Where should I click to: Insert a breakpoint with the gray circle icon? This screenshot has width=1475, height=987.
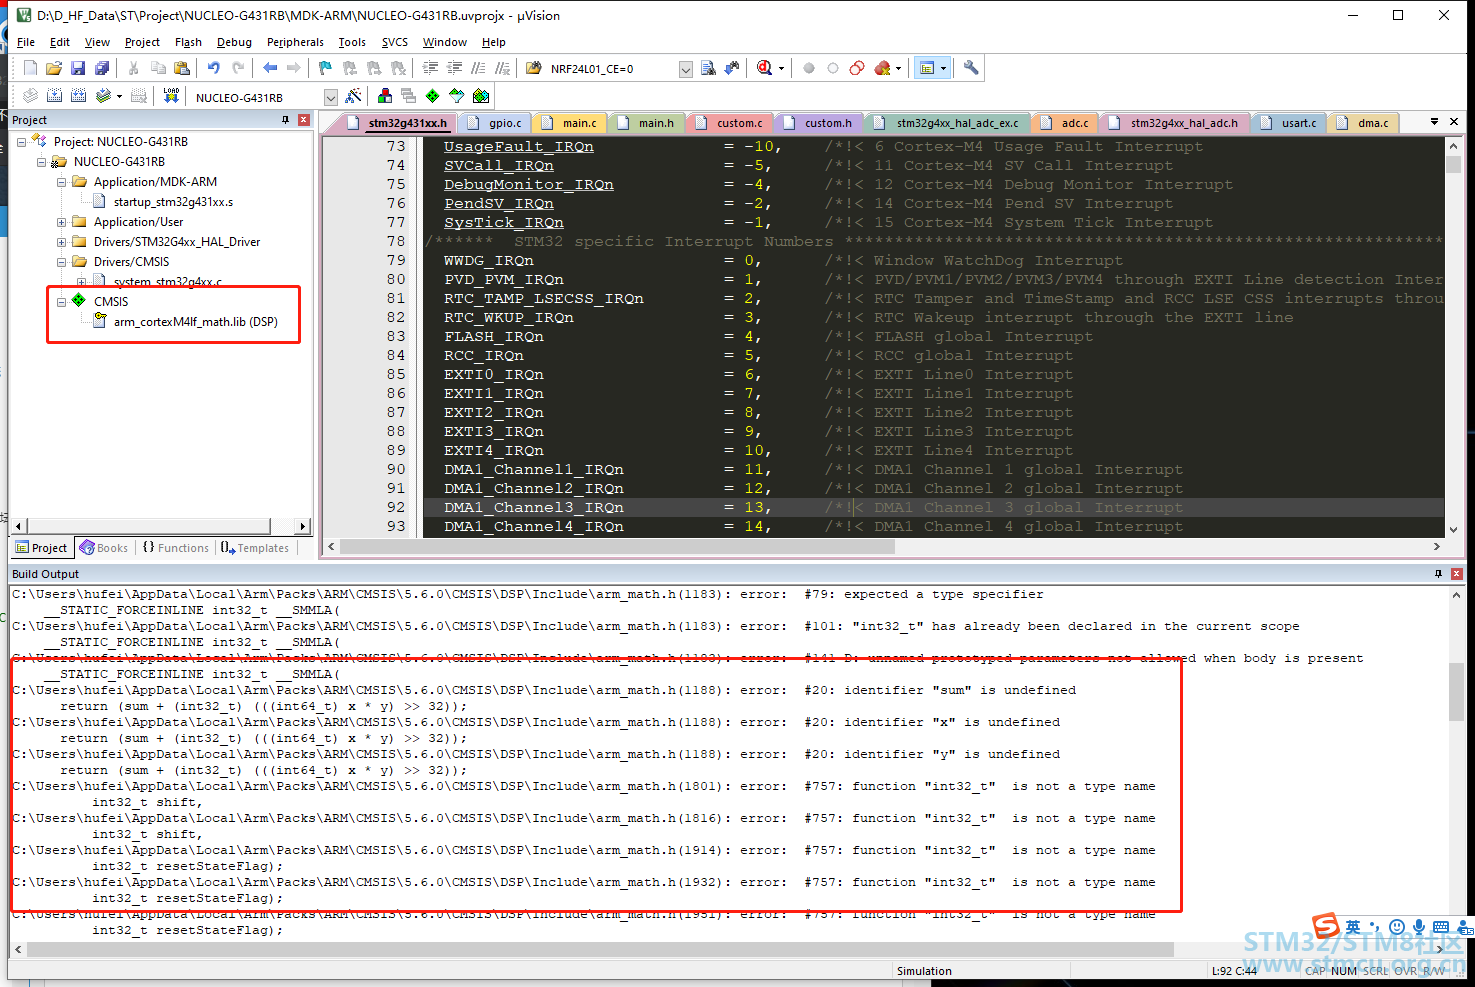pos(809,68)
